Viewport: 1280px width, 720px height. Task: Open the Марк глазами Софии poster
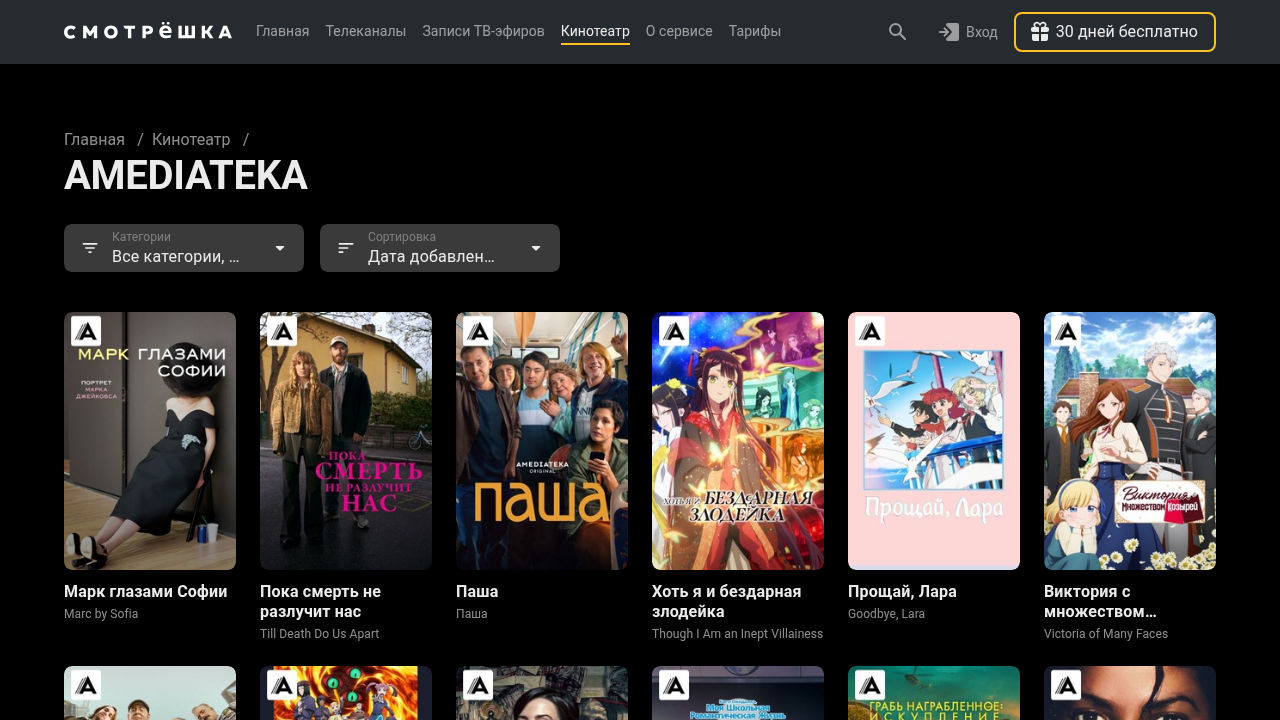[150, 441]
